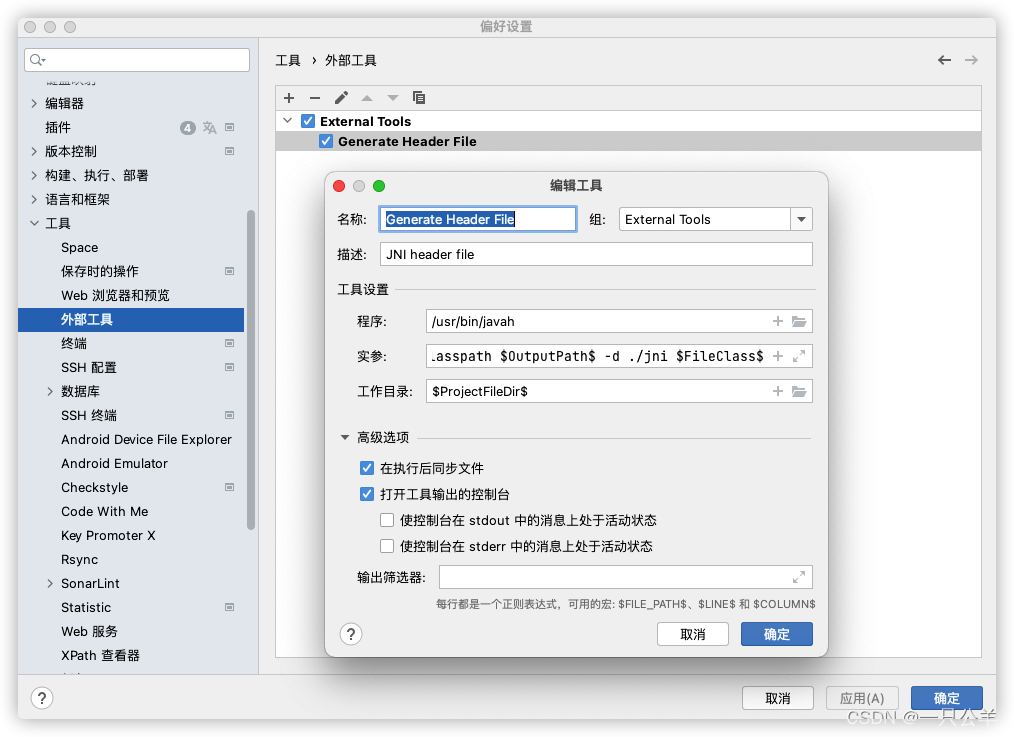1014x737 pixels.
Task: Click the 应用(A) button
Action: [x=861, y=697]
